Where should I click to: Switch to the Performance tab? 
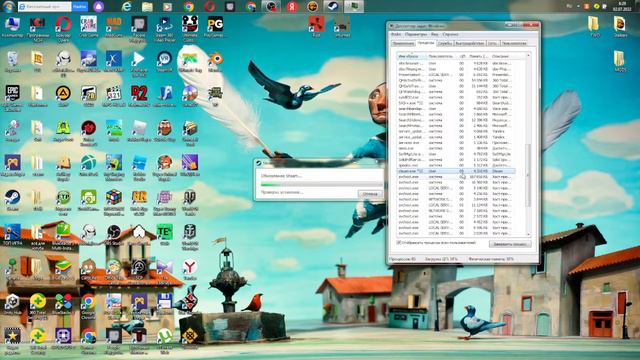[469, 43]
